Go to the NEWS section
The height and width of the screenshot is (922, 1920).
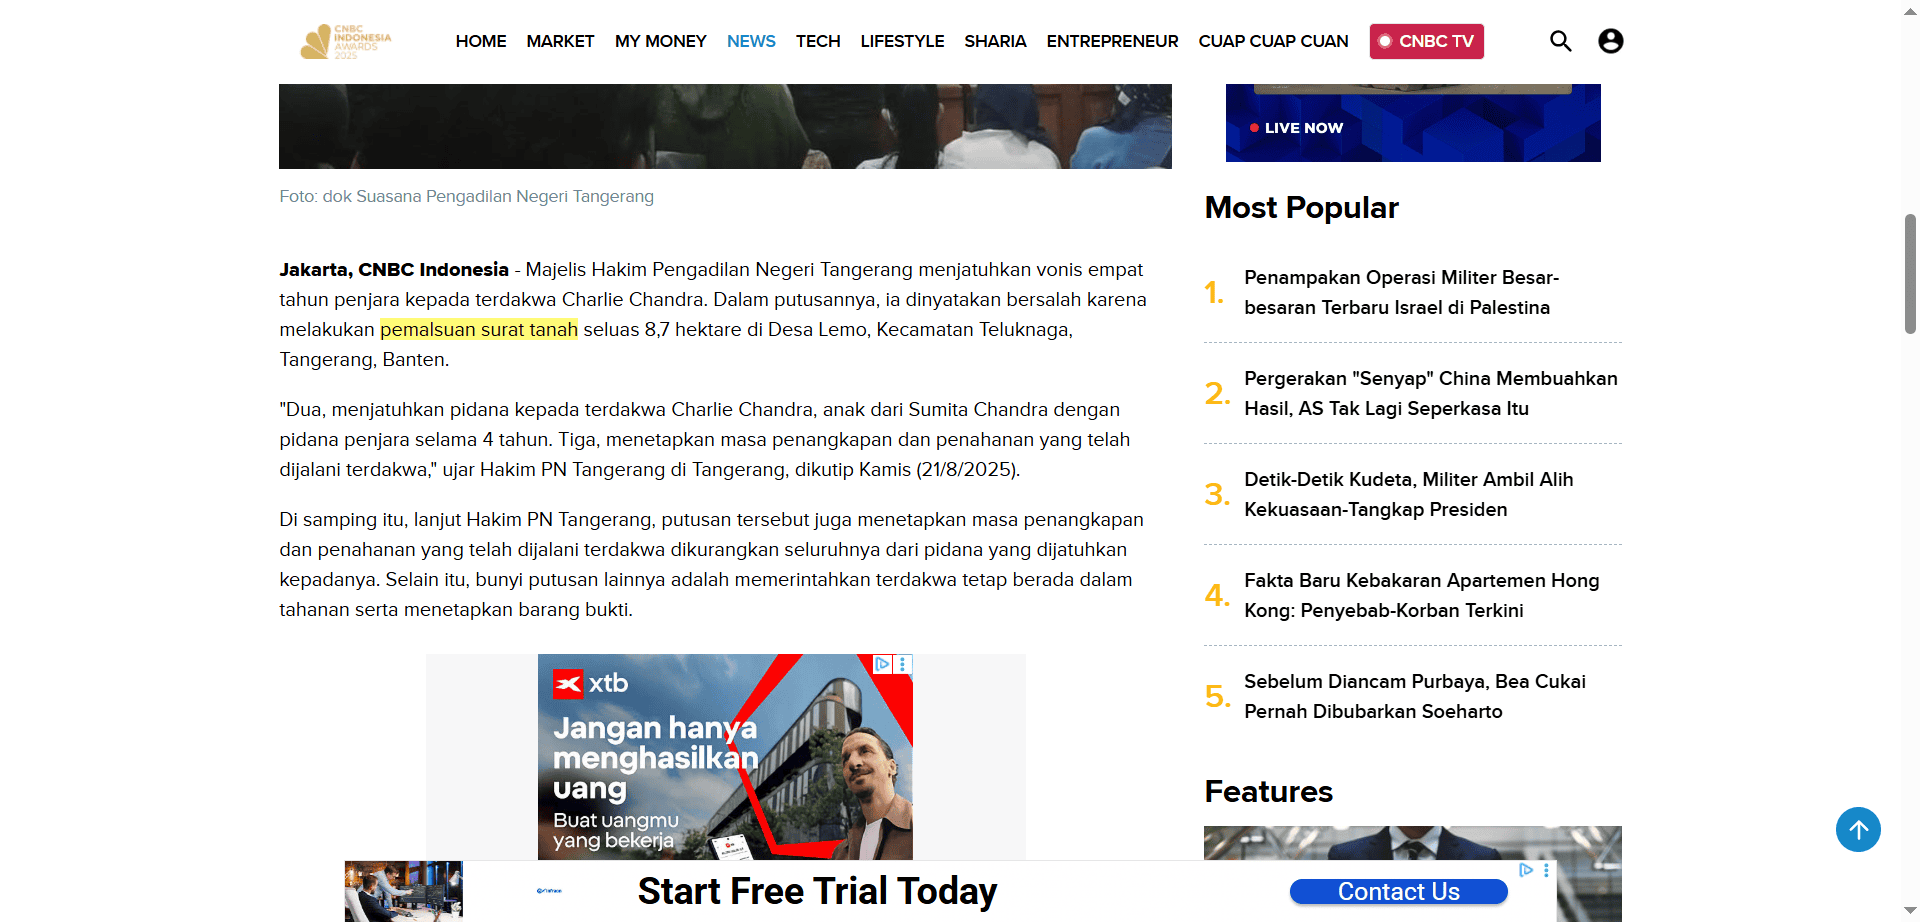point(751,41)
